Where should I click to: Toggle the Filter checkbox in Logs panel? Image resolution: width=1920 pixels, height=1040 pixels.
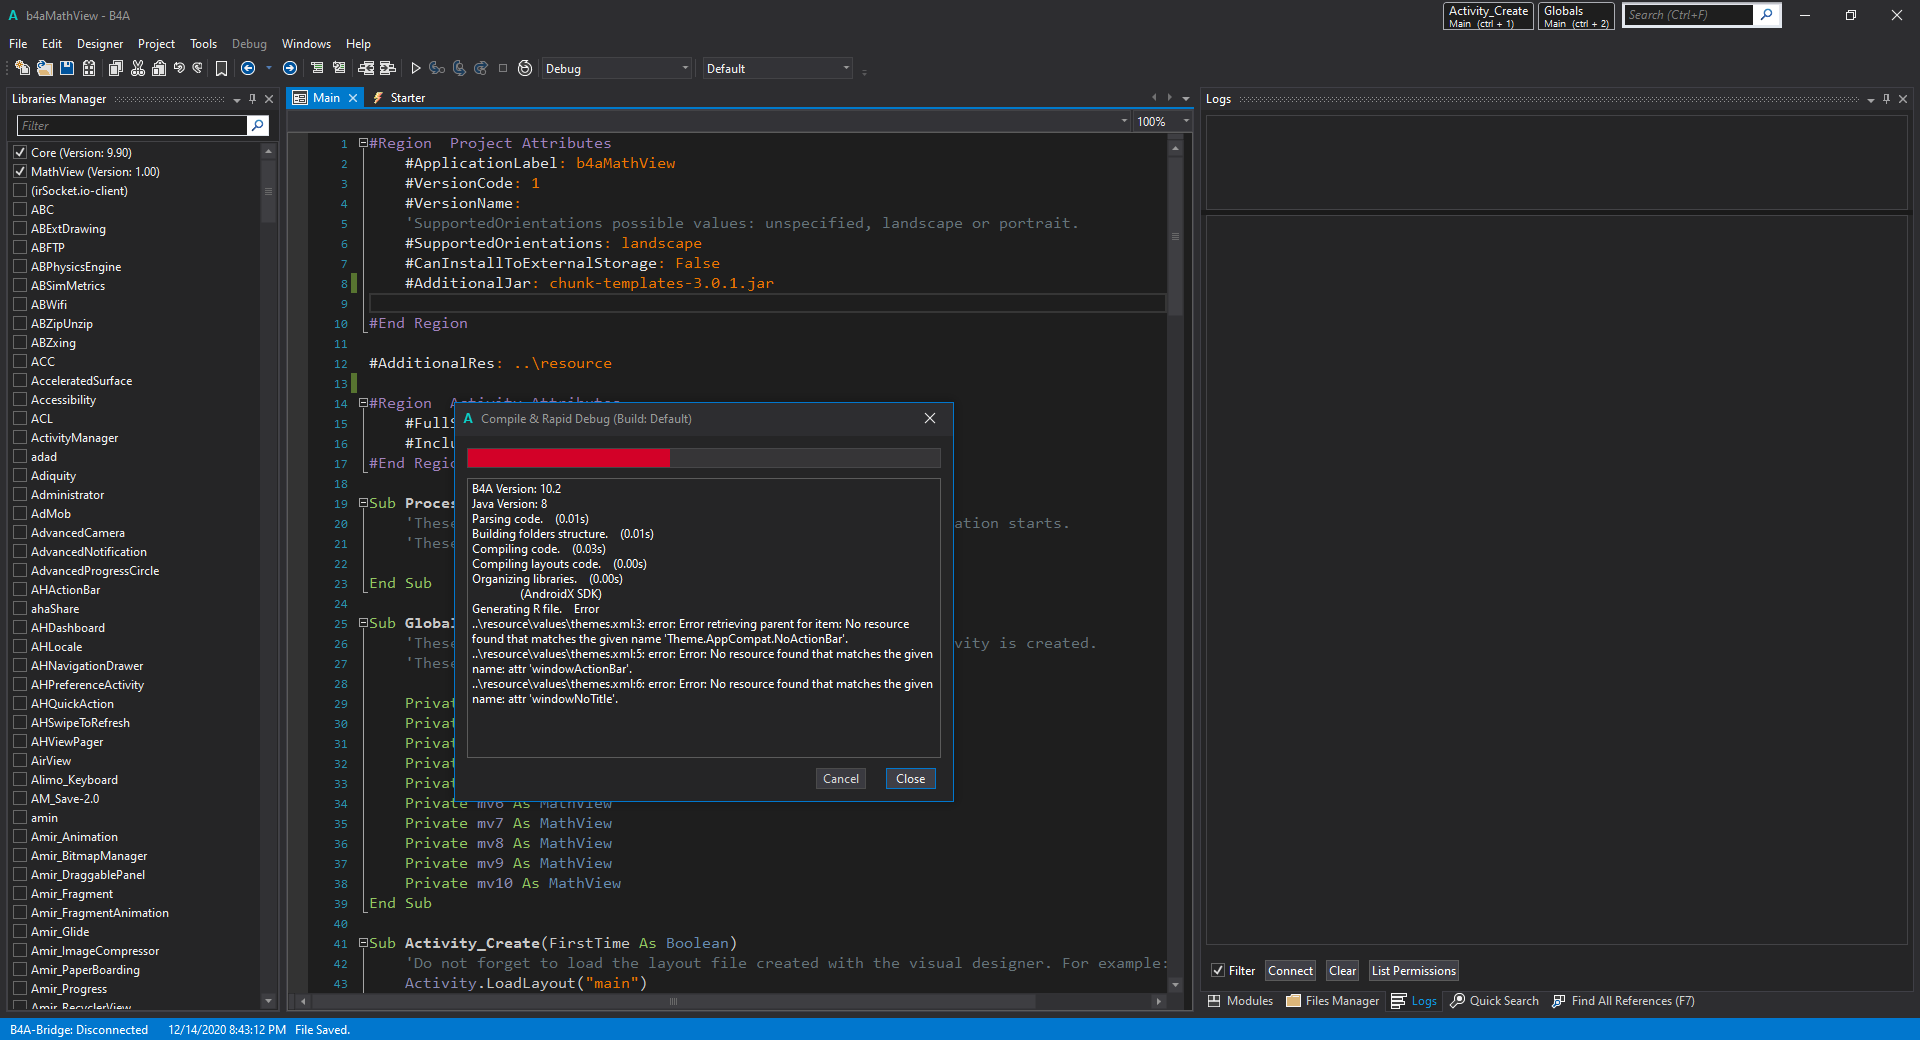pos(1218,970)
